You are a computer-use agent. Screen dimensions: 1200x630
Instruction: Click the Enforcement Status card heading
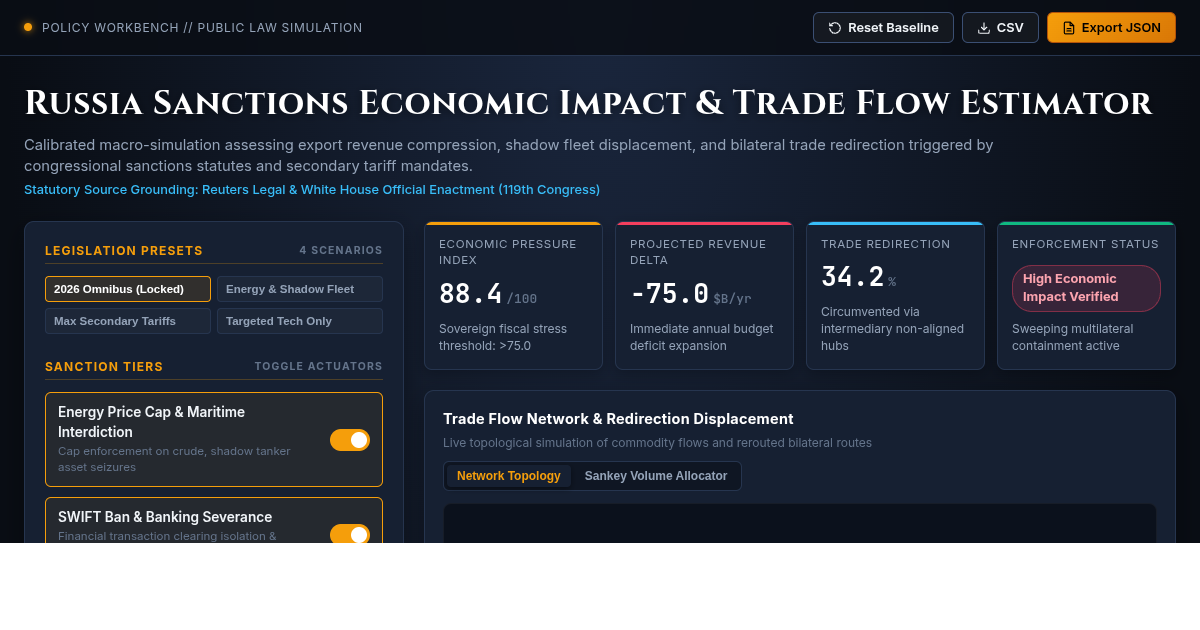tap(1085, 244)
